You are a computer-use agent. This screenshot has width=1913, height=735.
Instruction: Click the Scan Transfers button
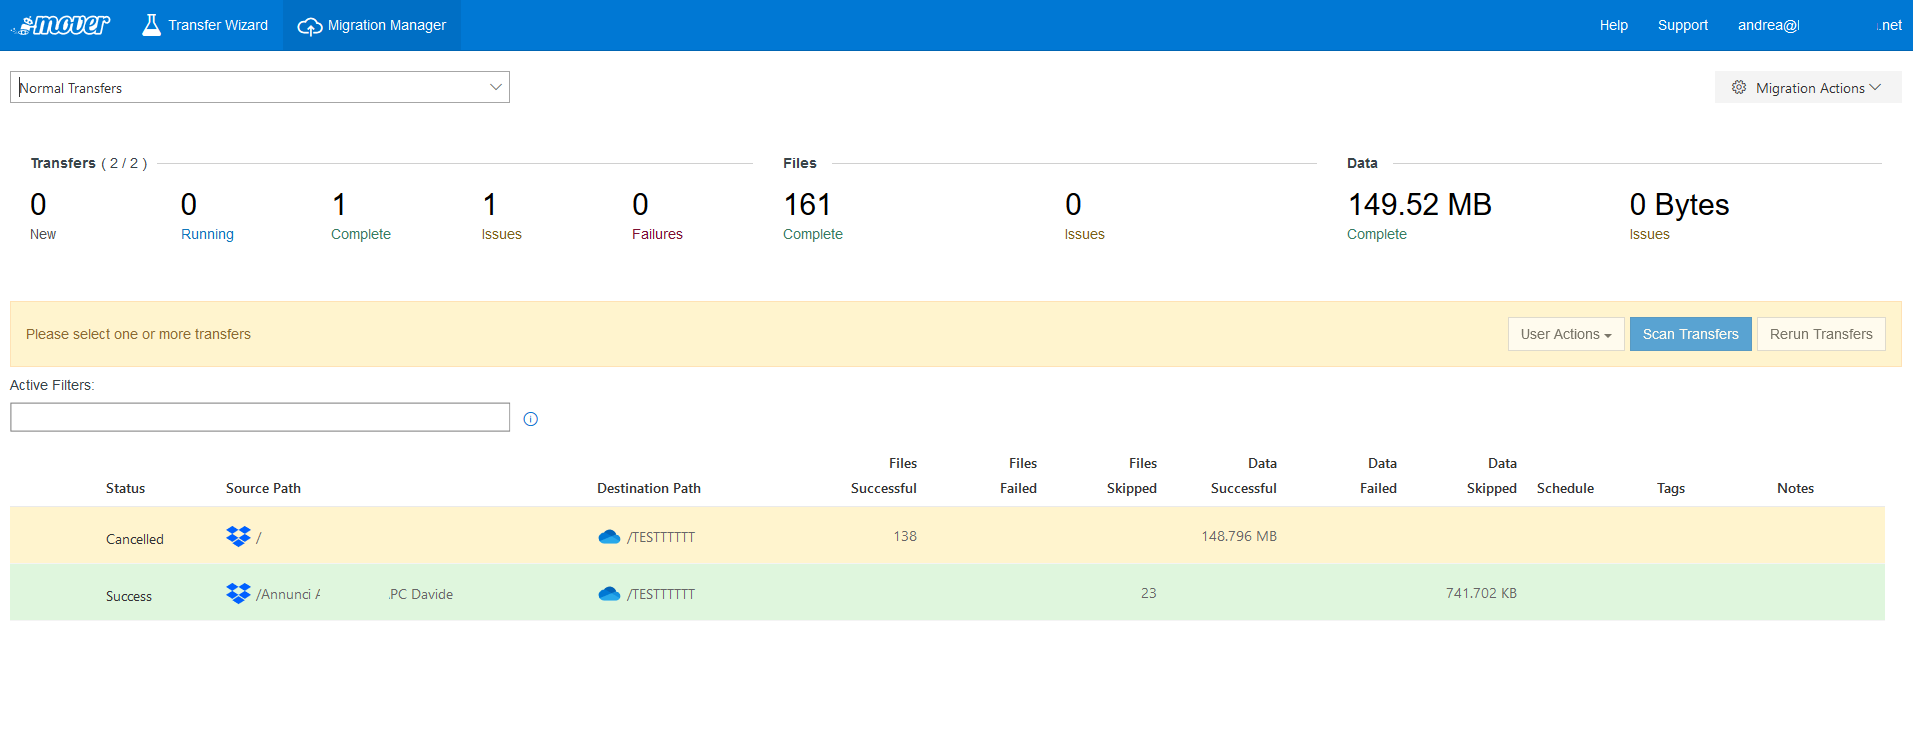tap(1690, 334)
